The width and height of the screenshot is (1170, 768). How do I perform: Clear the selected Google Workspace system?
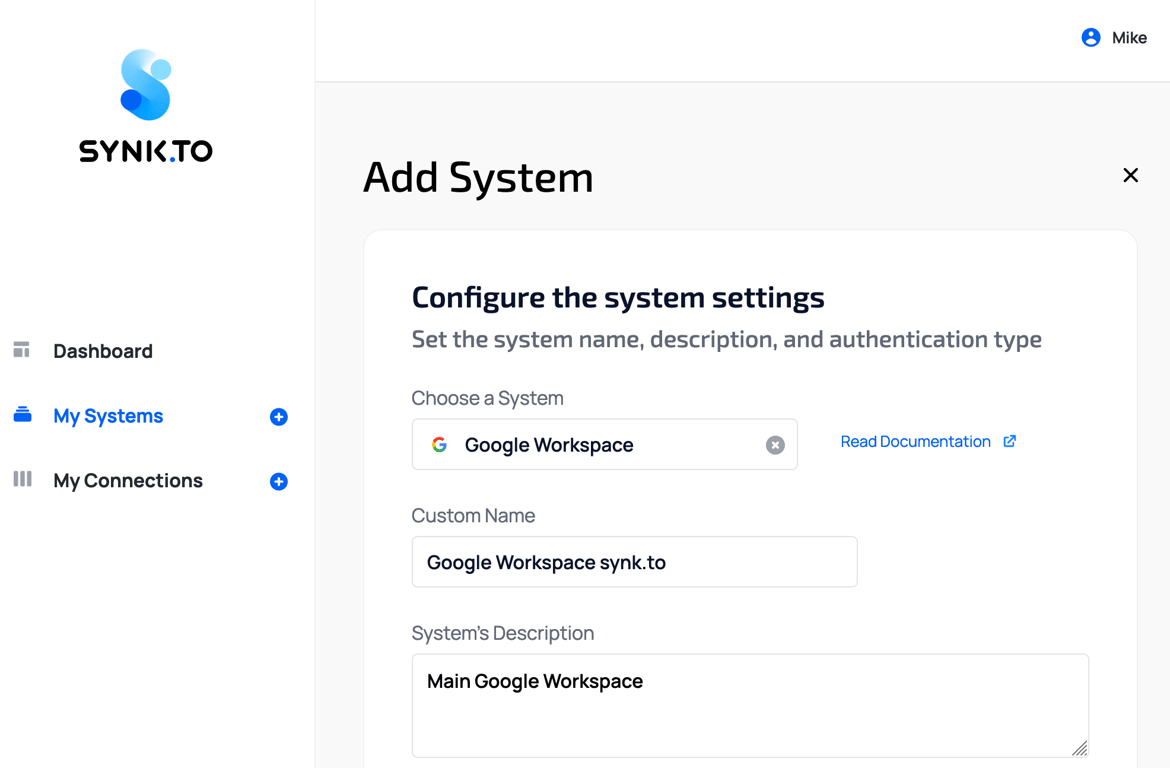click(775, 445)
